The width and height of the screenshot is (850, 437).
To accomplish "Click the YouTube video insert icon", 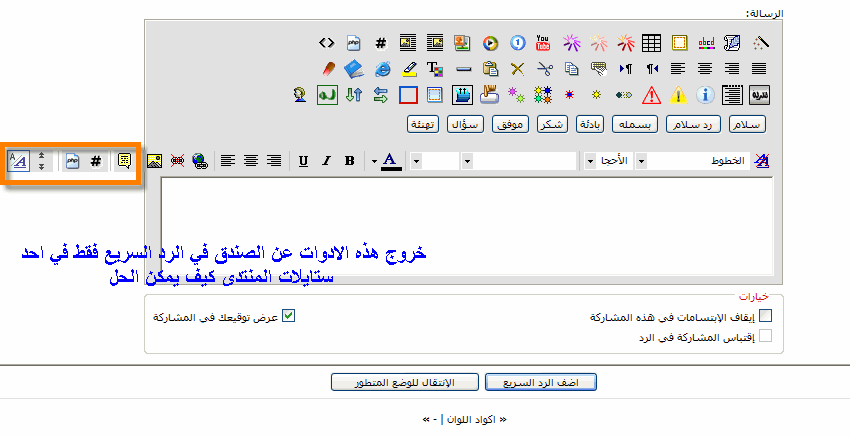I will pos(543,43).
